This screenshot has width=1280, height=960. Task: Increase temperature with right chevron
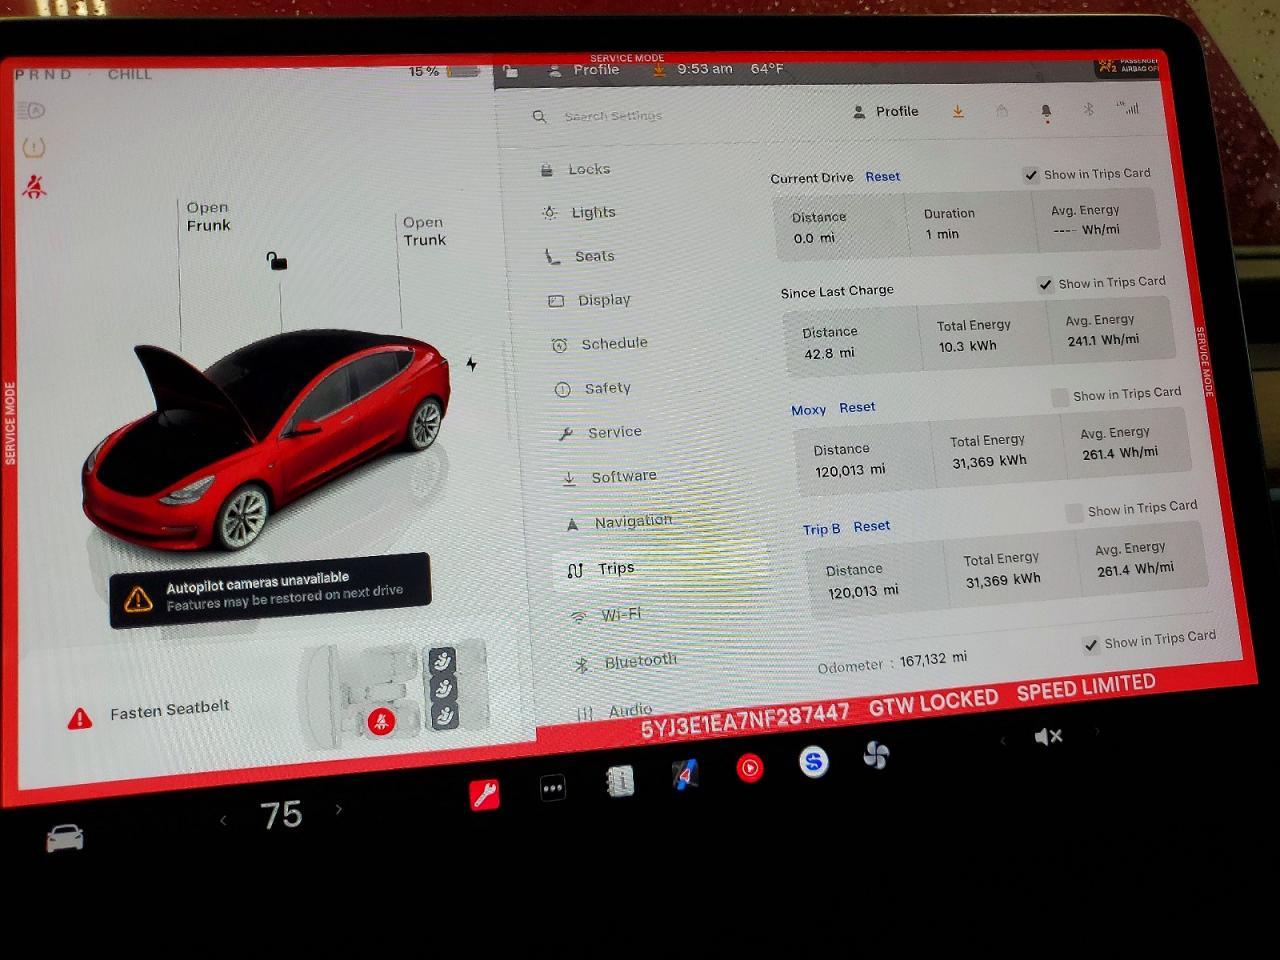[339, 809]
